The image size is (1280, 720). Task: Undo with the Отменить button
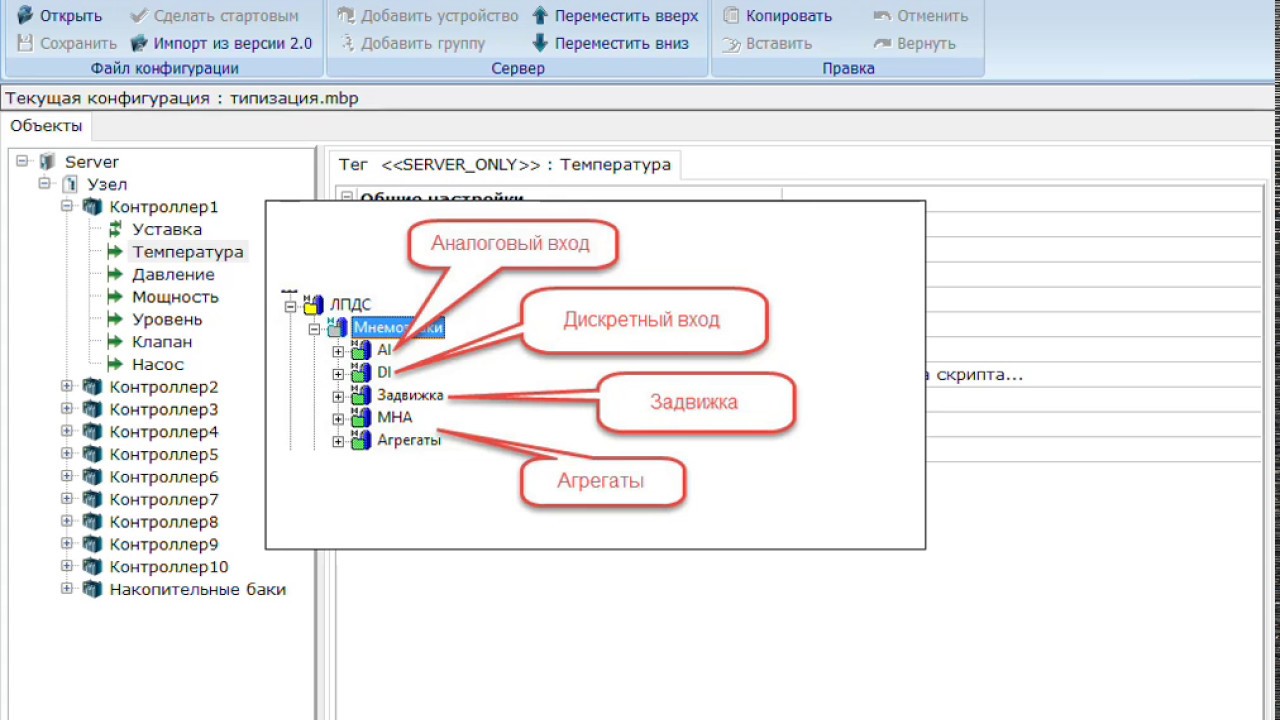920,16
